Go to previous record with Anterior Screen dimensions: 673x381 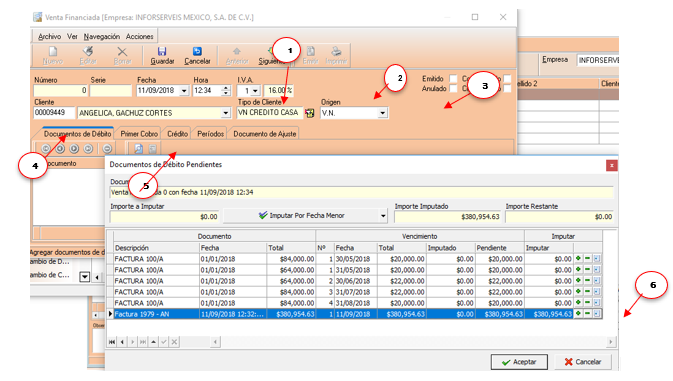tap(237, 55)
